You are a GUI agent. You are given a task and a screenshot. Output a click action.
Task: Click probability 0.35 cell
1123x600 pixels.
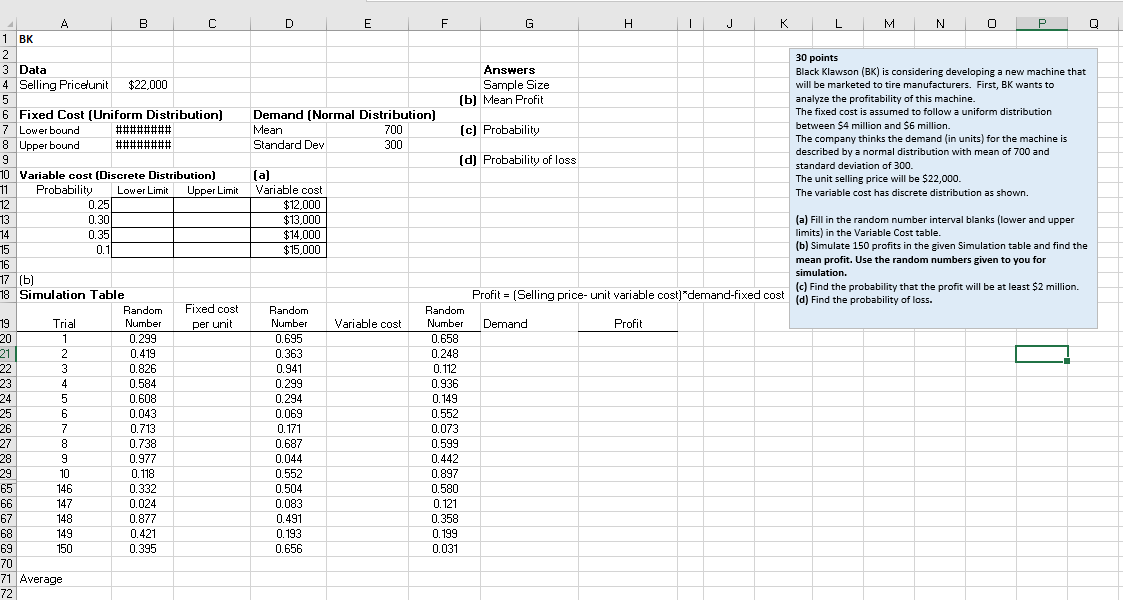pos(64,235)
